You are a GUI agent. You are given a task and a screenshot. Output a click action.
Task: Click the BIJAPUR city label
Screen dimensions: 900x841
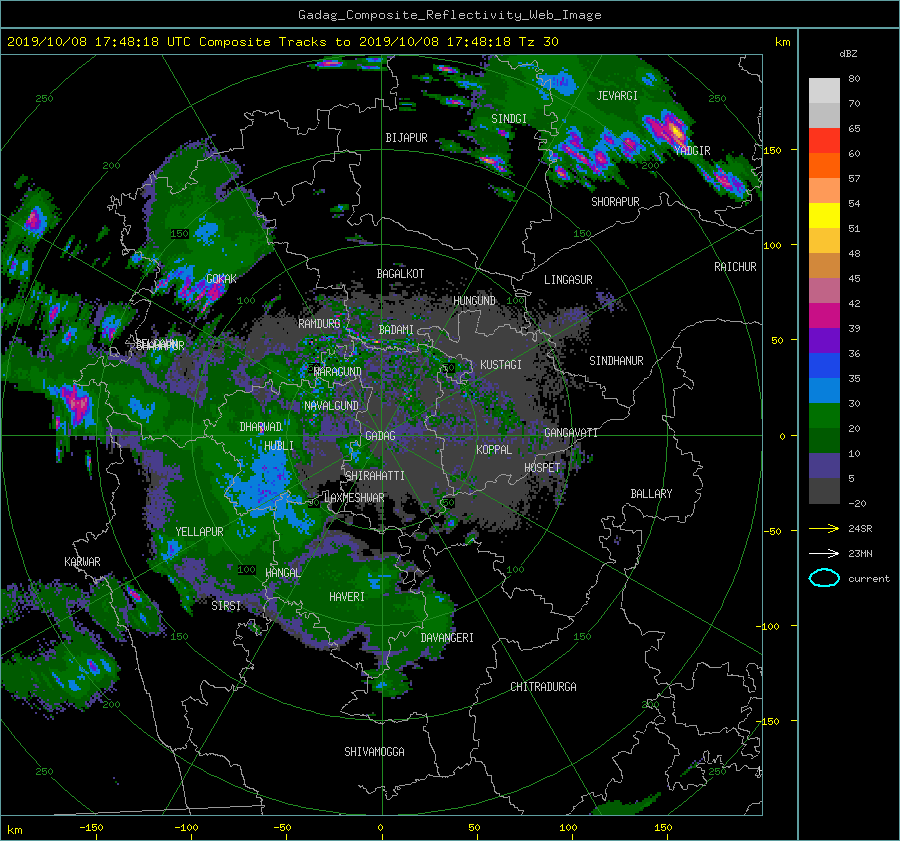click(x=406, y=138)
